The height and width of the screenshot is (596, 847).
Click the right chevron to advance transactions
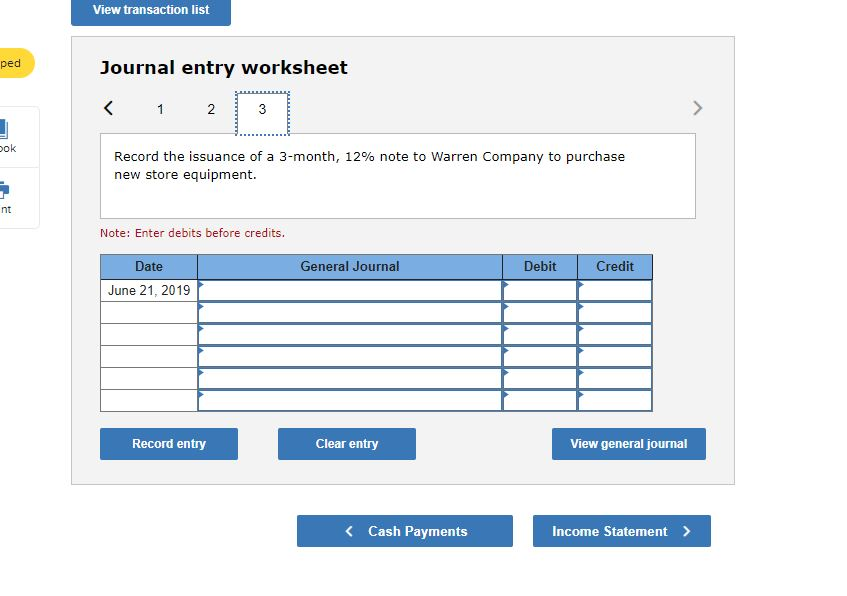698,108
